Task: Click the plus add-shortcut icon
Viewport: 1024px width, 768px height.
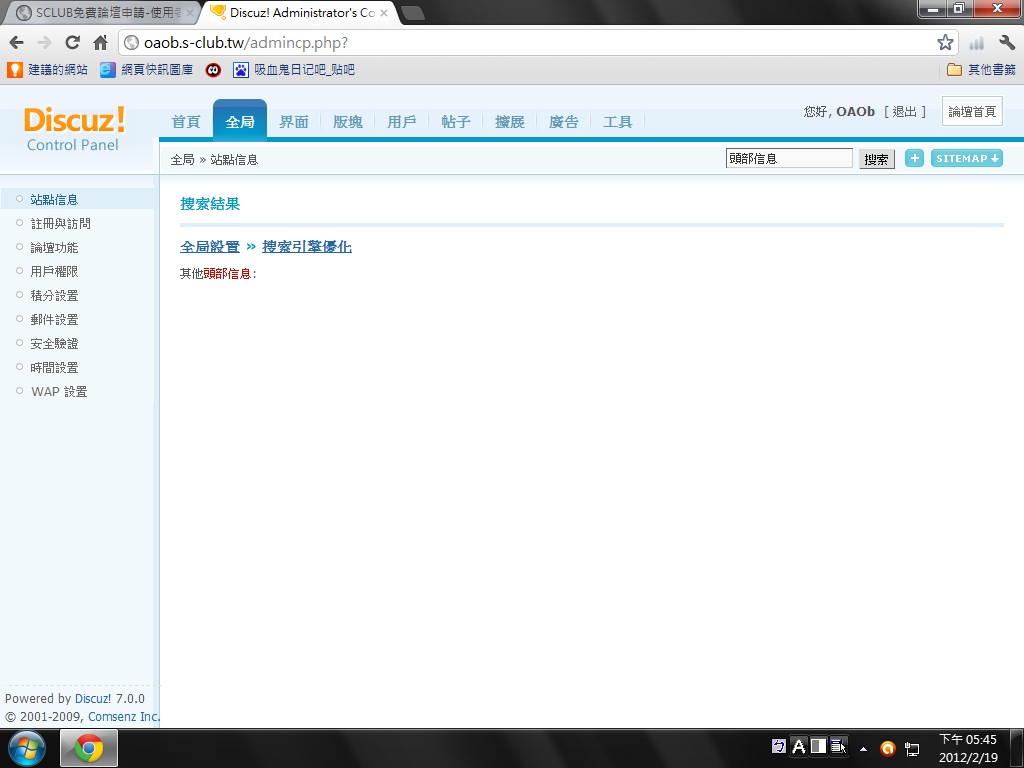Action: coord(914,158)
